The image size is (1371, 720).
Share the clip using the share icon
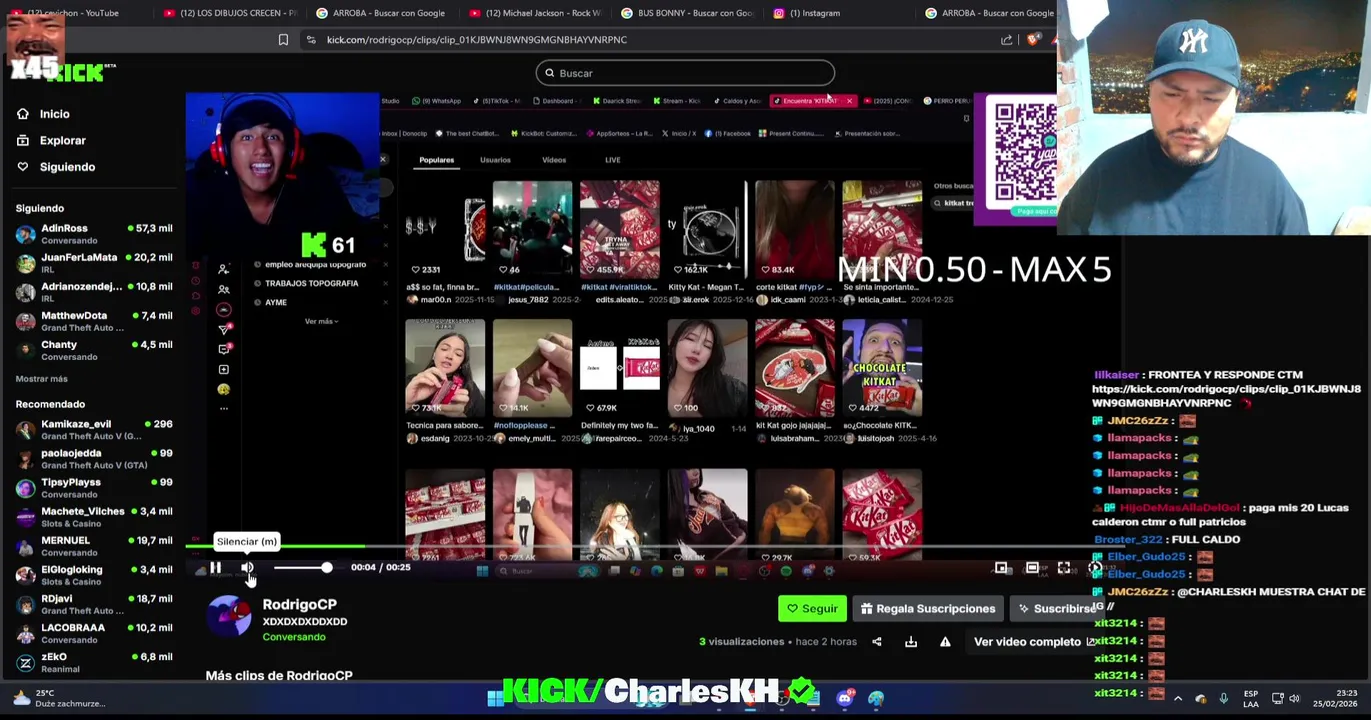tap(877, 642)
